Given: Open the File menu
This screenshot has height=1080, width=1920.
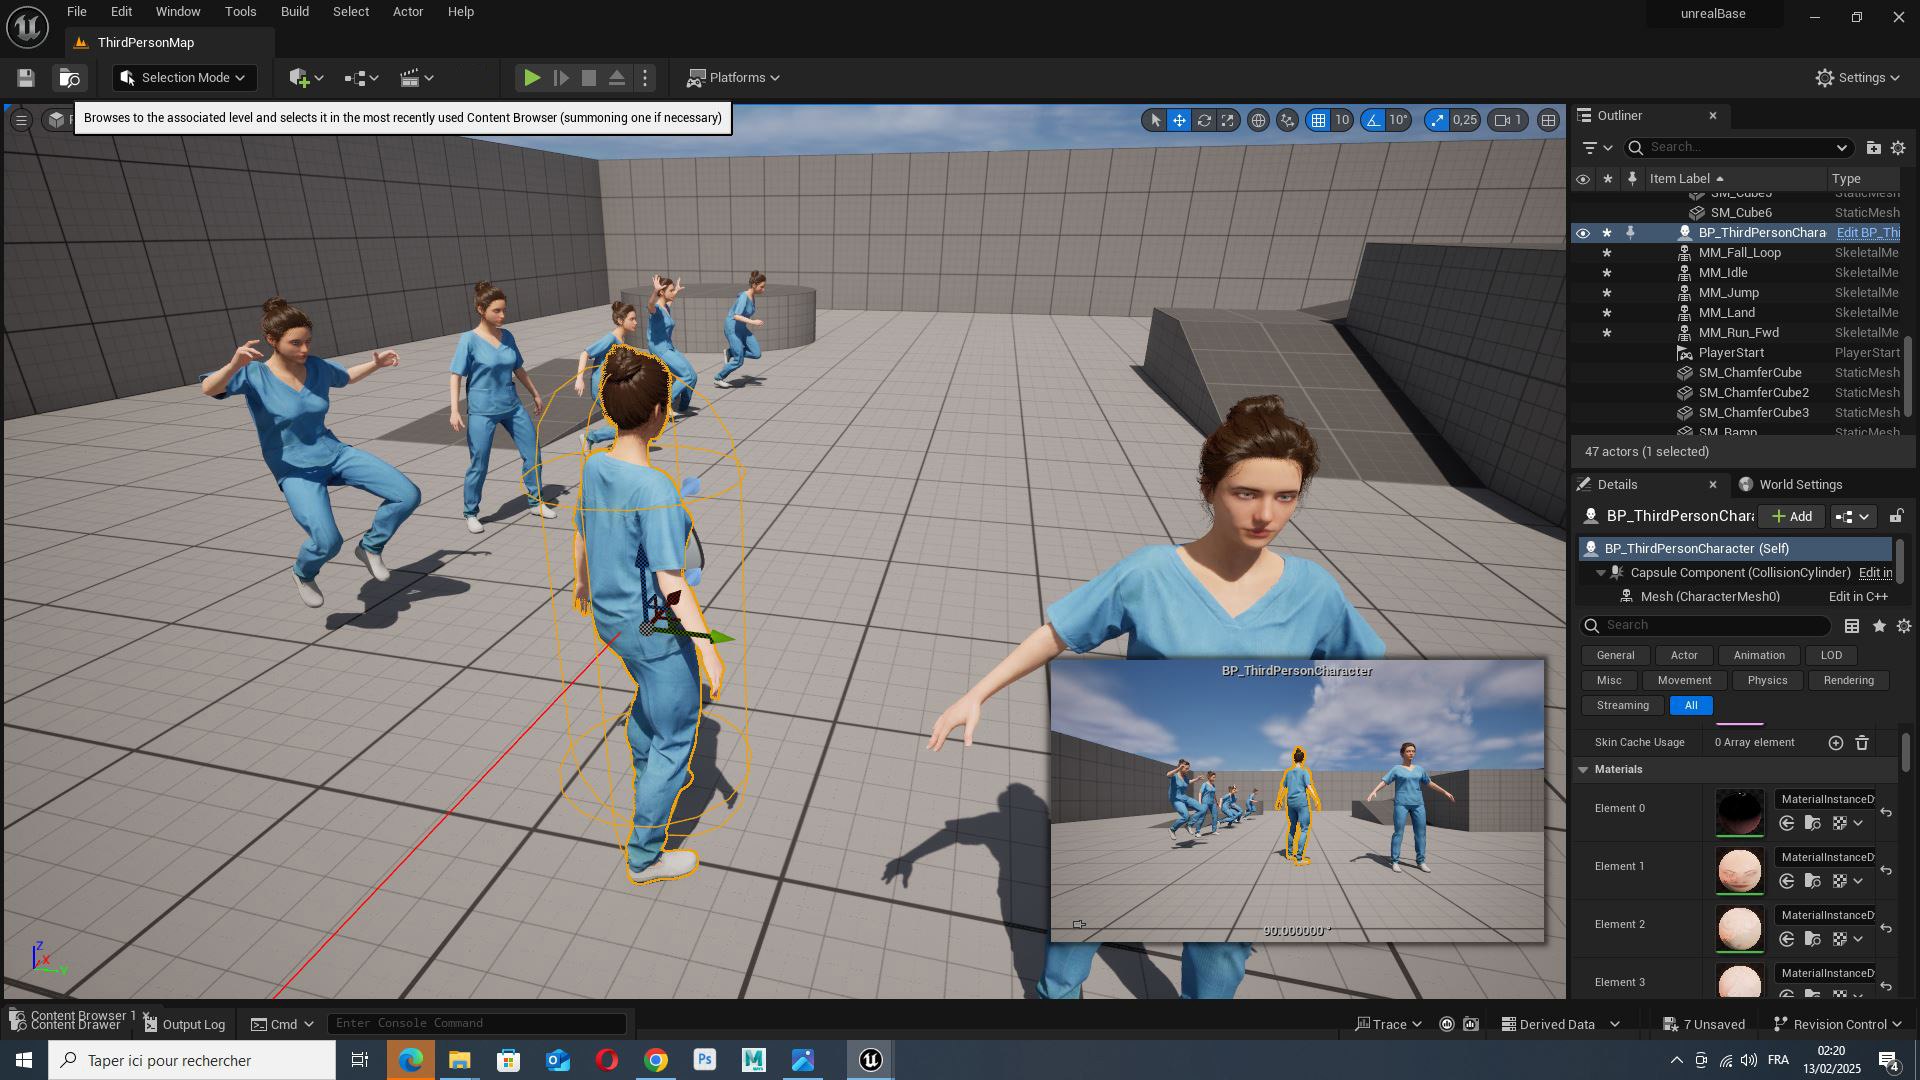Looking at the screenshot, I should [x=76, y=12].
